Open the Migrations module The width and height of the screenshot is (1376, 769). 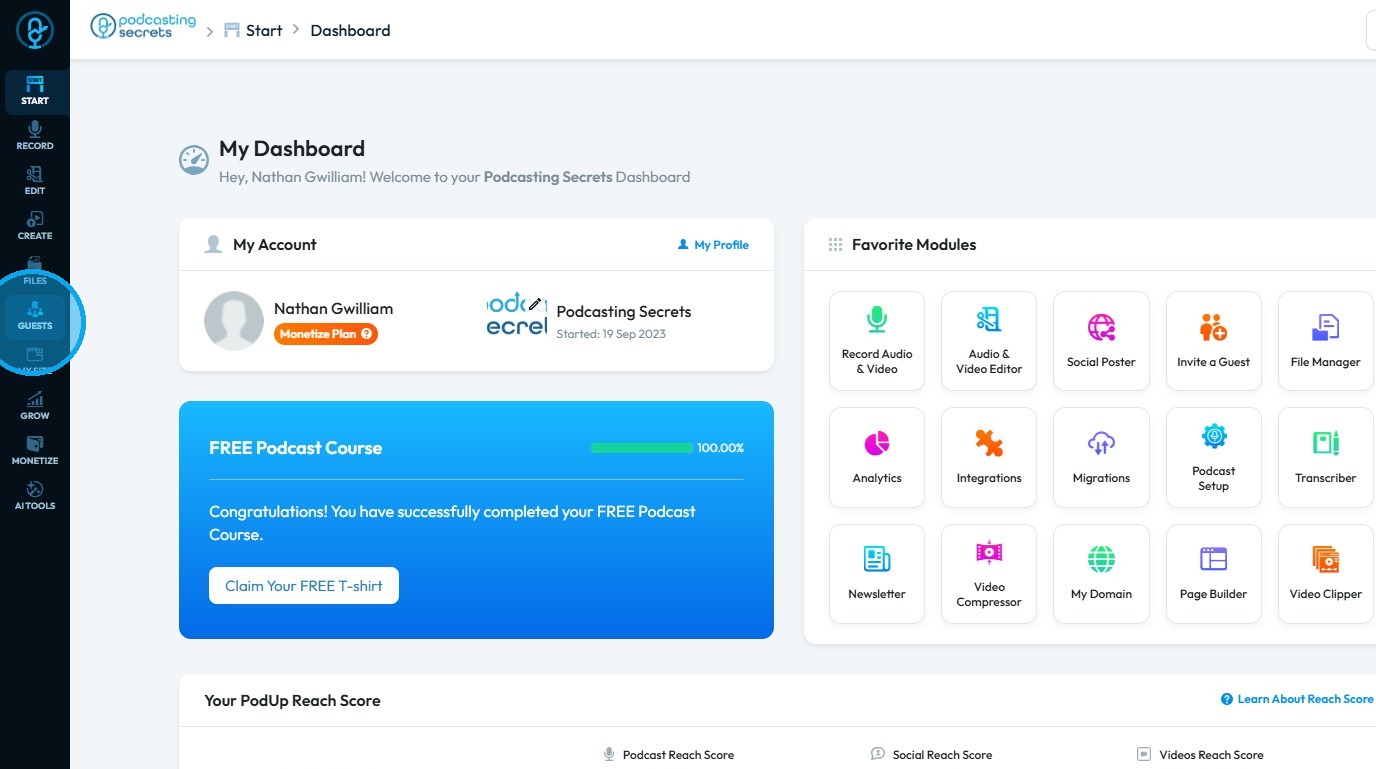point(1101,457)
